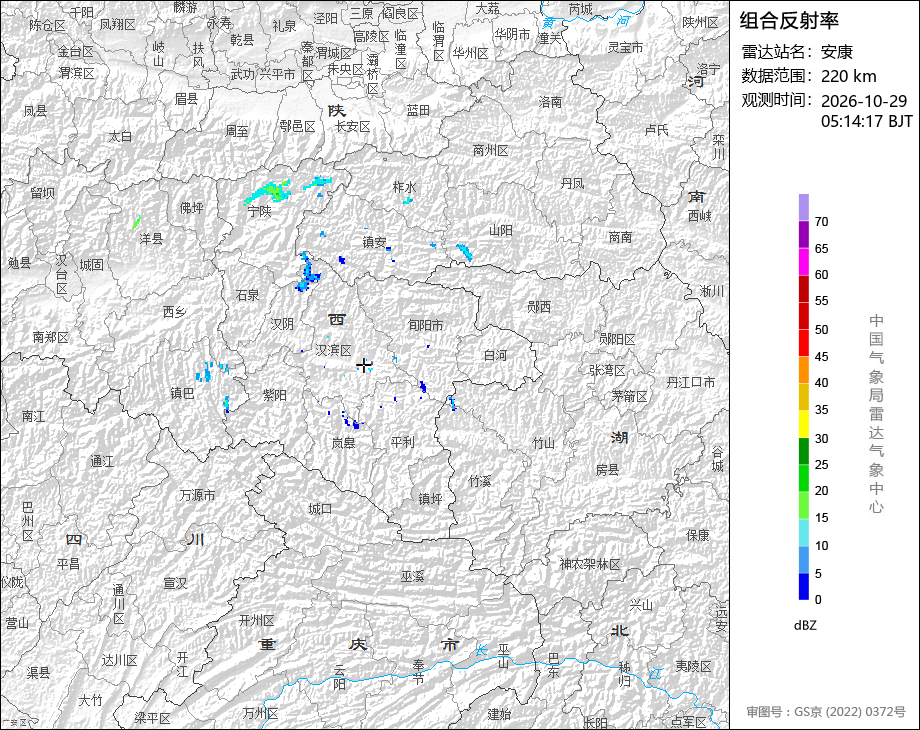
Task: Click the 宁陕 county label
Action: pyautogui.click(x=259, y=211)
